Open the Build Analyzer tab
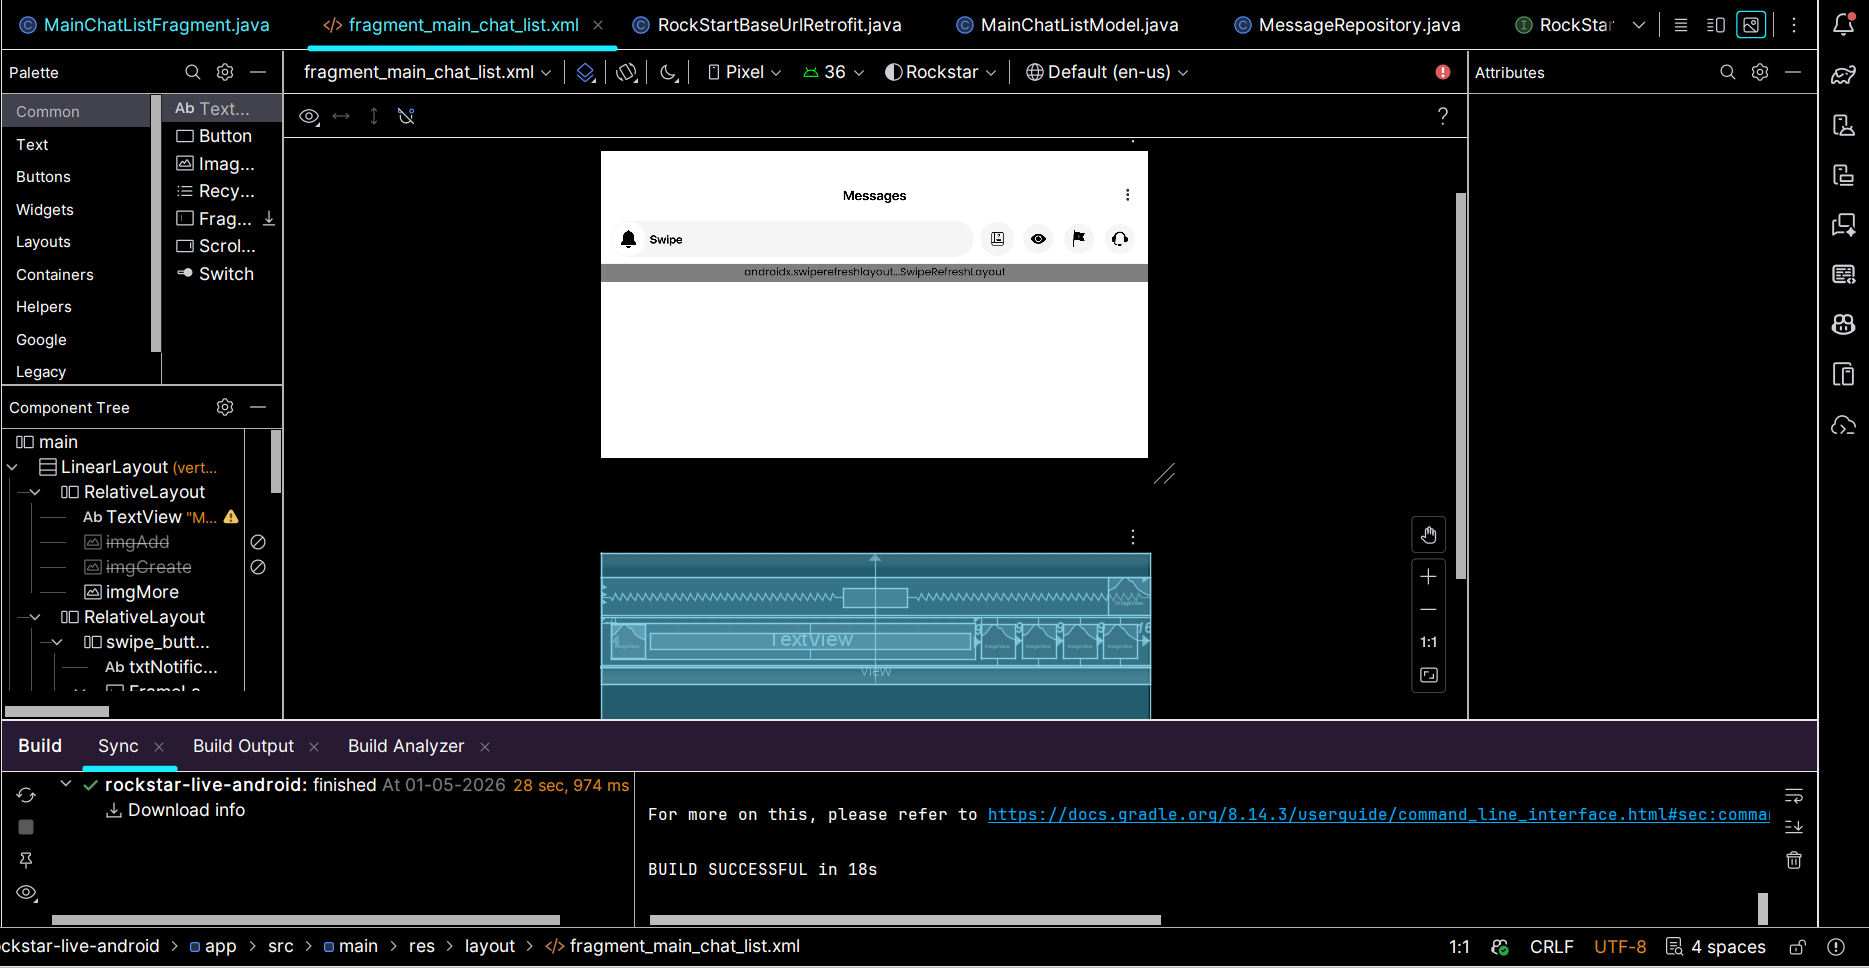 [x=406, y=746]
